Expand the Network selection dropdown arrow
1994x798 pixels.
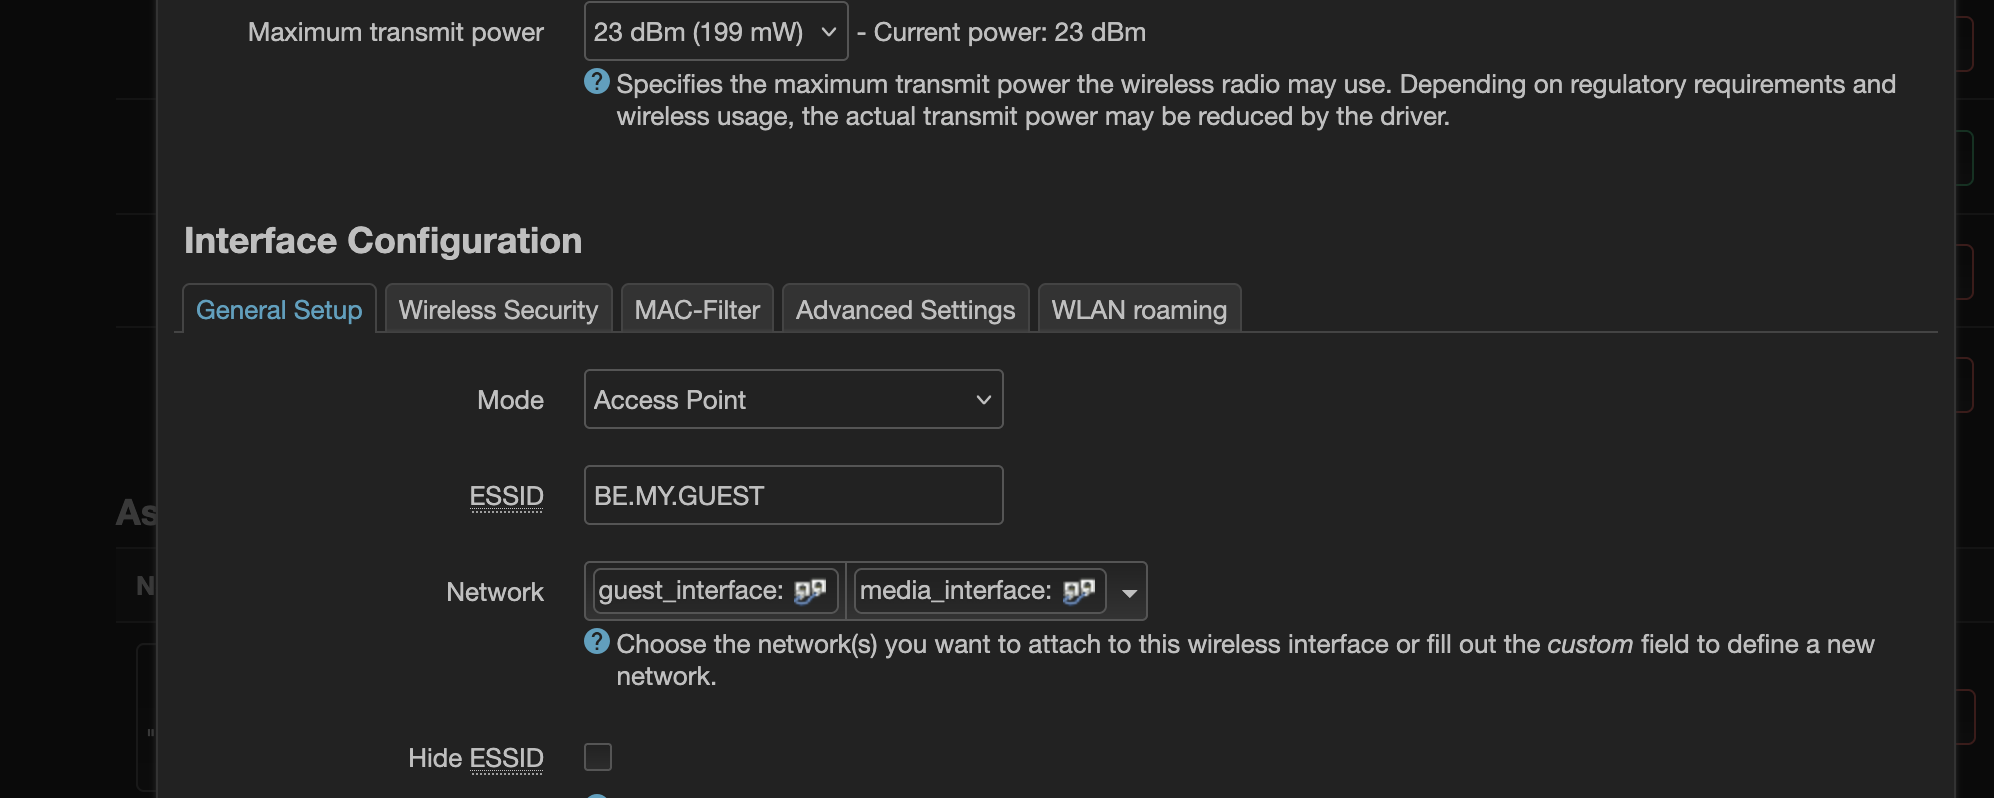point(1129,593)
